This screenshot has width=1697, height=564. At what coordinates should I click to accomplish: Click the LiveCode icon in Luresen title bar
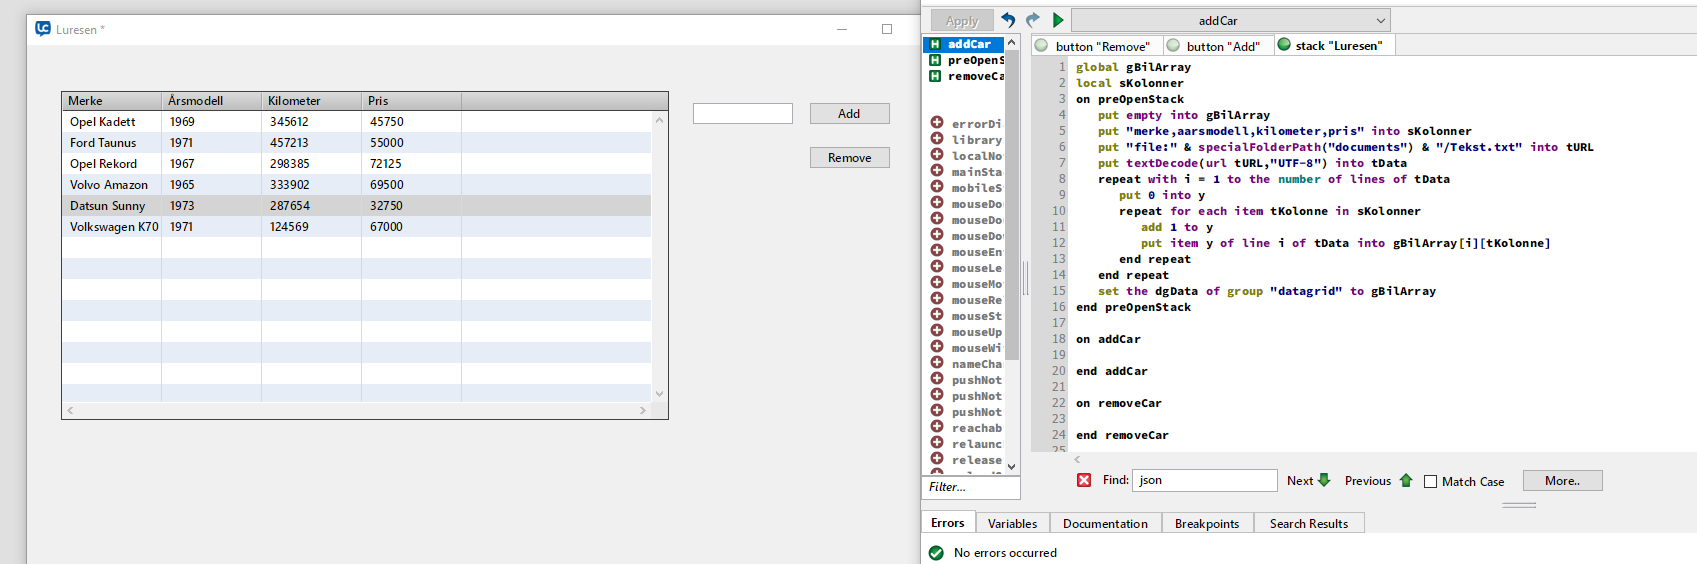[x=43, y=29]
